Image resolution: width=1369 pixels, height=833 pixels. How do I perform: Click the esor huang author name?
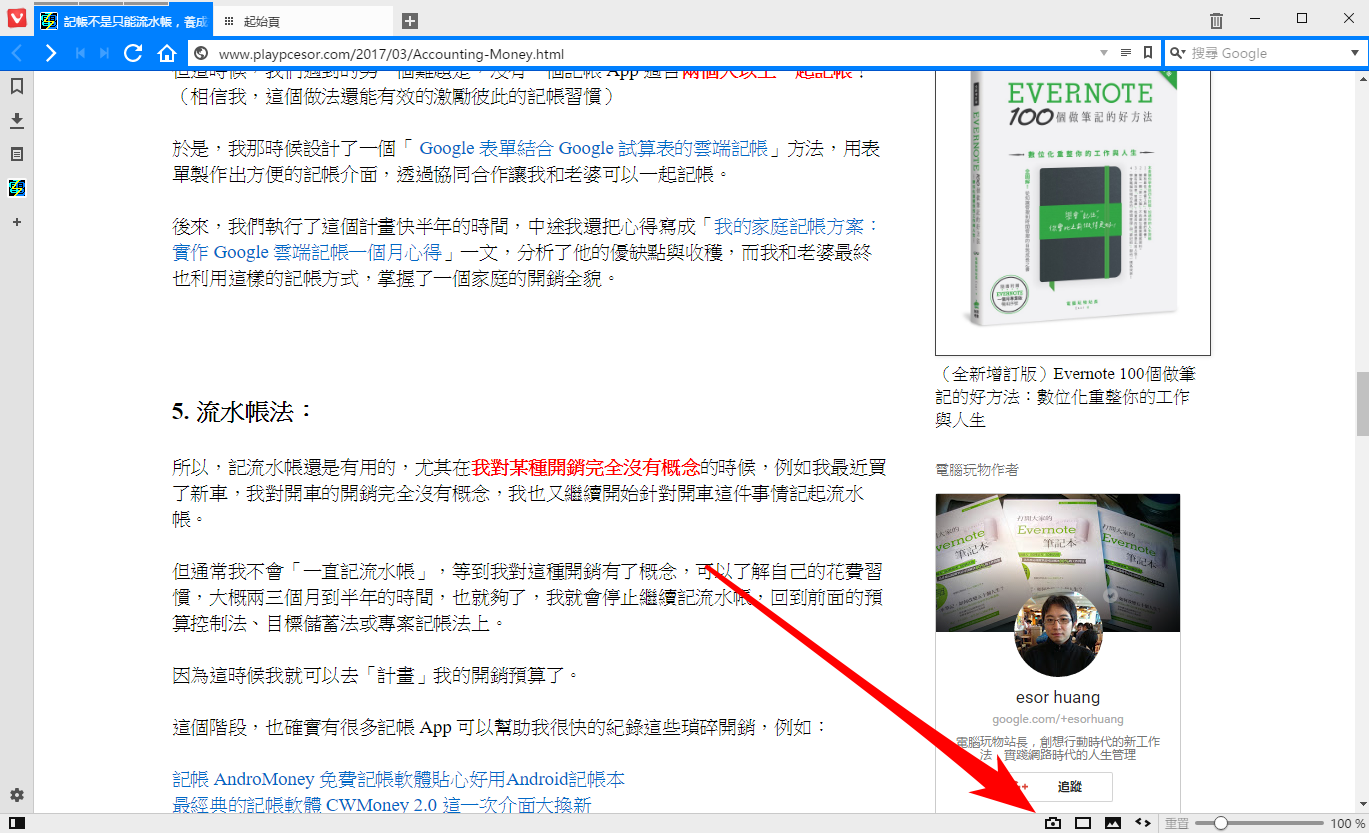pyautogui.click(x=1058, y=697)
